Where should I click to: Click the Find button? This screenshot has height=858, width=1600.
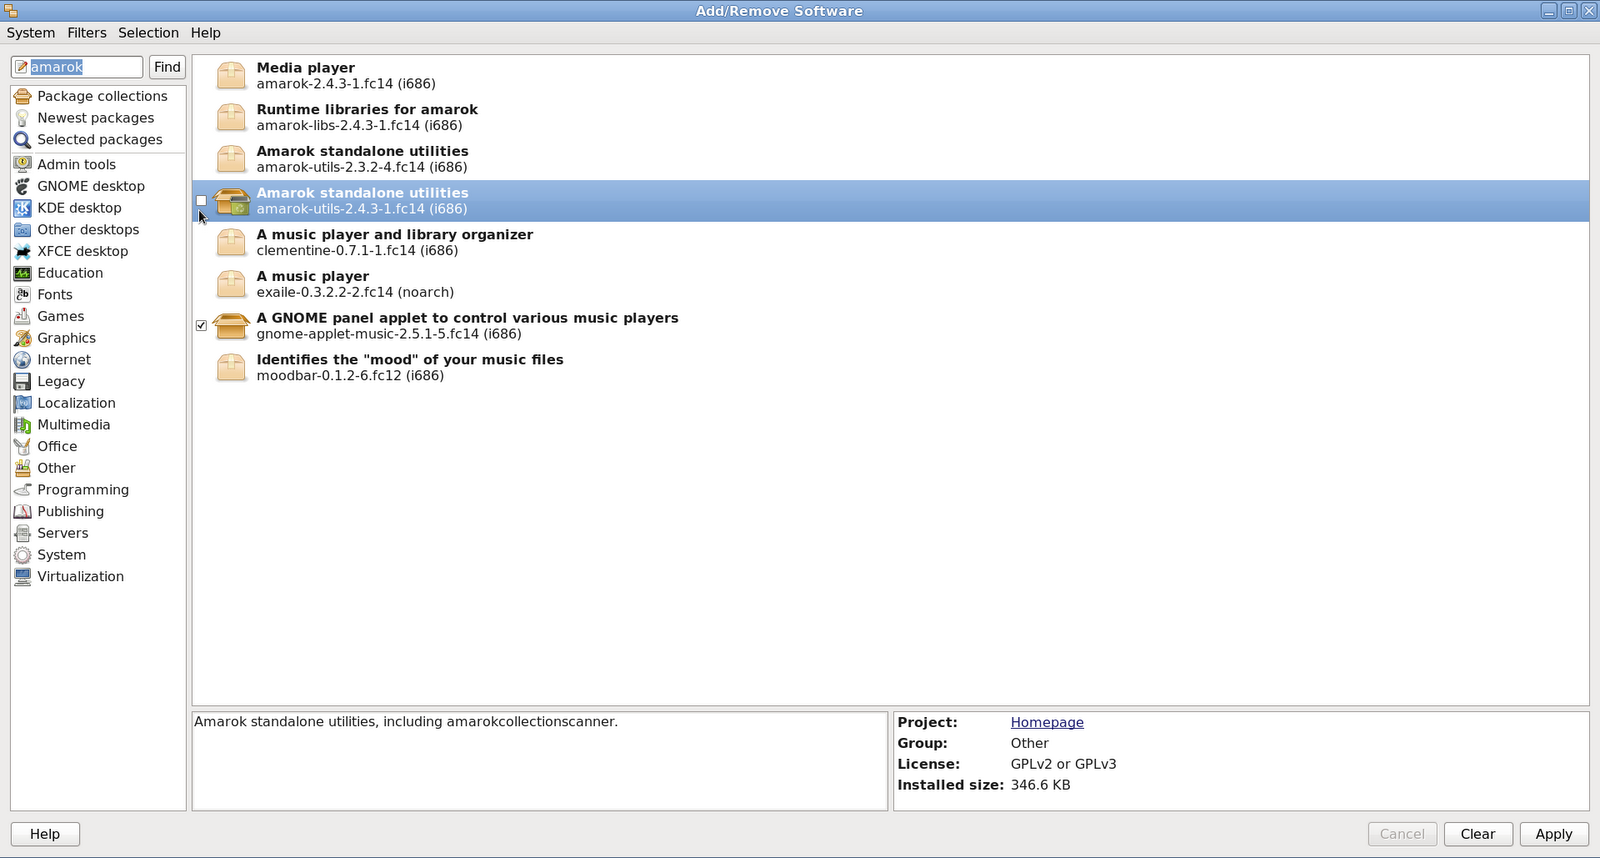167,67
